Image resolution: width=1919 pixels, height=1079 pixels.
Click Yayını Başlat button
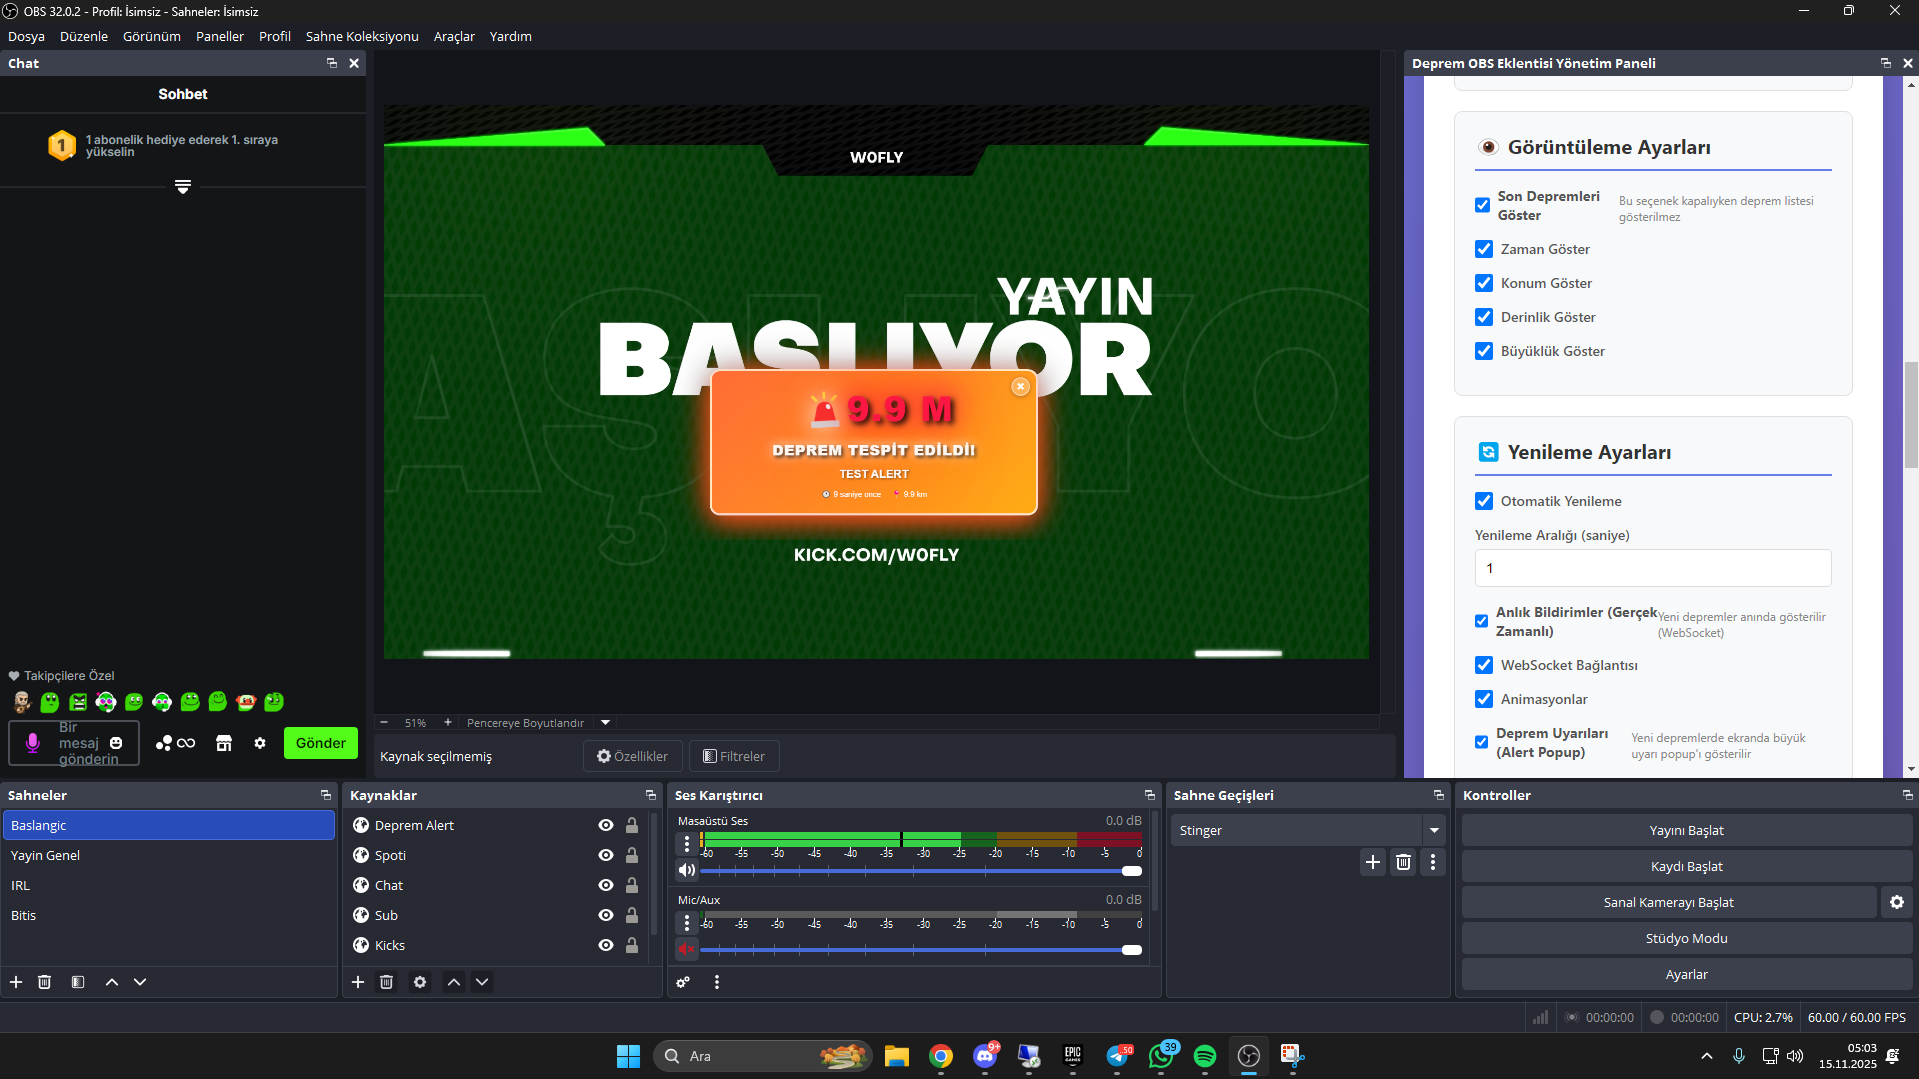pyautogui.click(x=1686, y=830)
